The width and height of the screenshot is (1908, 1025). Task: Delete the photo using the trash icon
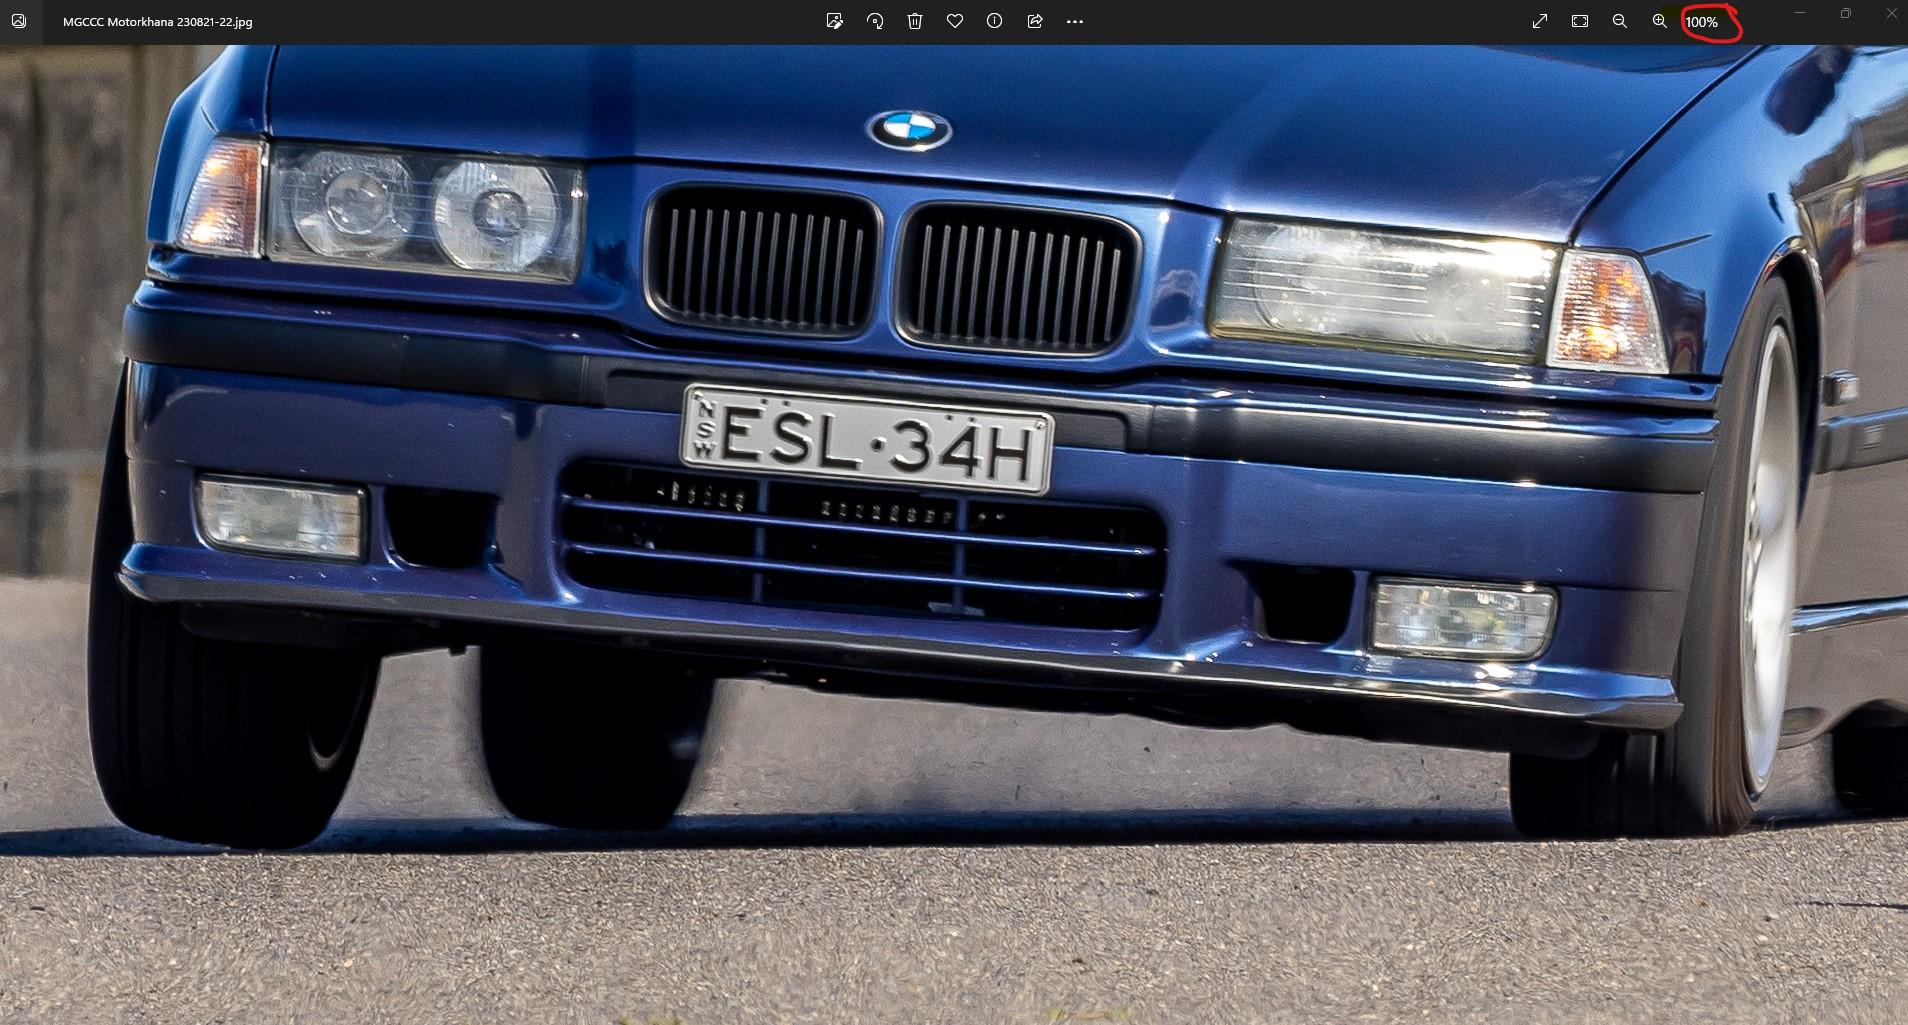915,21
